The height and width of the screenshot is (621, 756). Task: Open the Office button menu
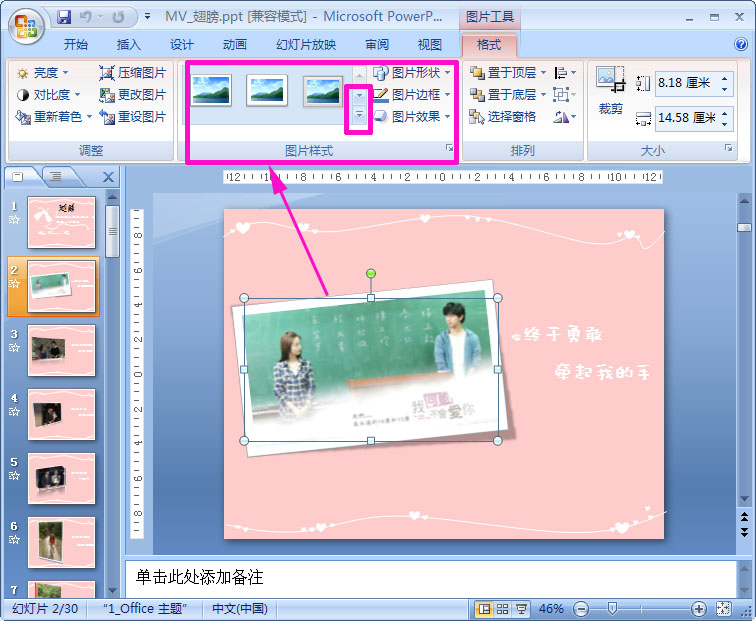pos(26,26)
